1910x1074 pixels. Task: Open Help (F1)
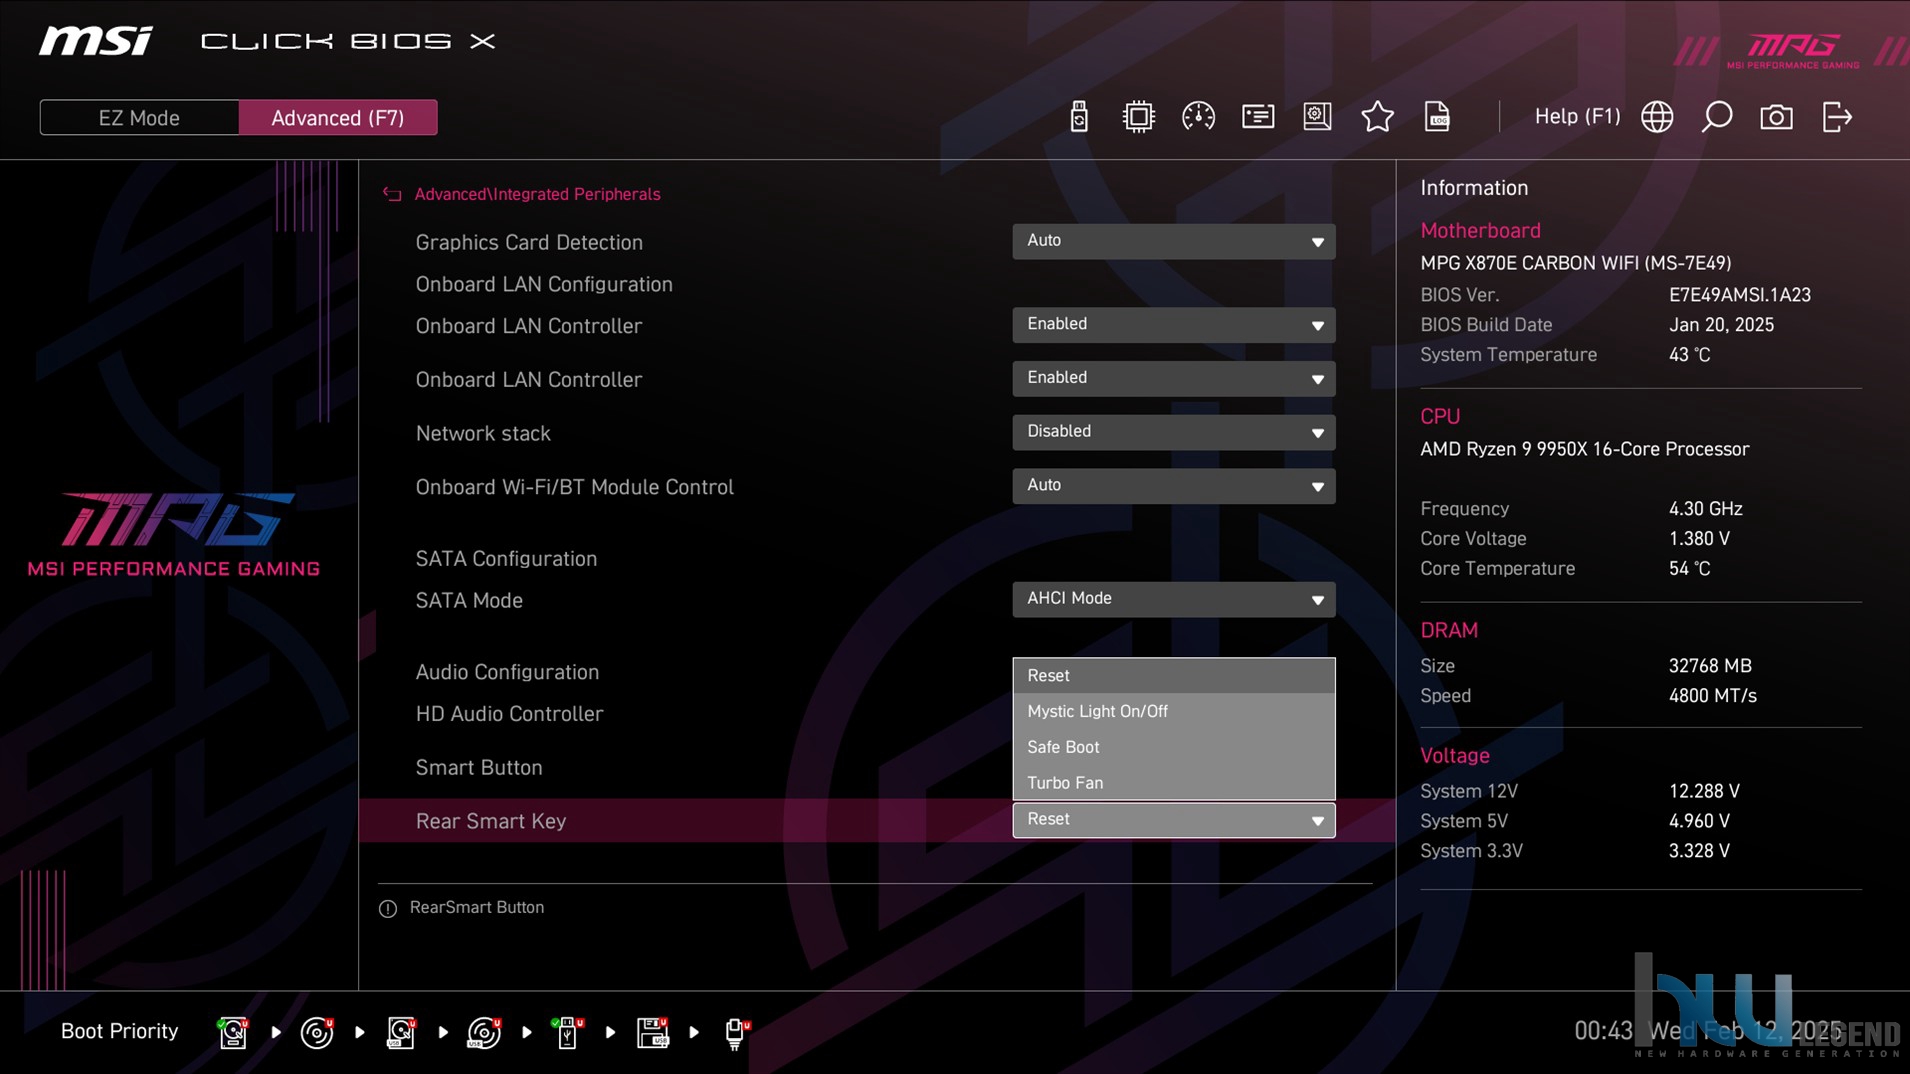click(x=1577, y=117)
